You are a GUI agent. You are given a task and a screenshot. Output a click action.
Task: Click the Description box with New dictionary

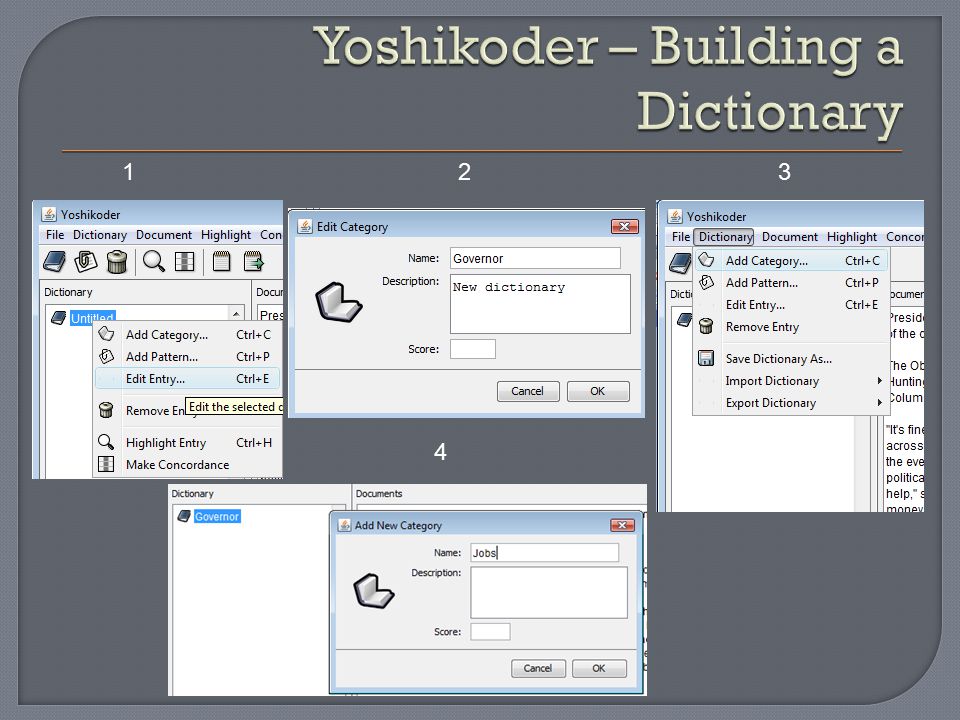(540, 304)
